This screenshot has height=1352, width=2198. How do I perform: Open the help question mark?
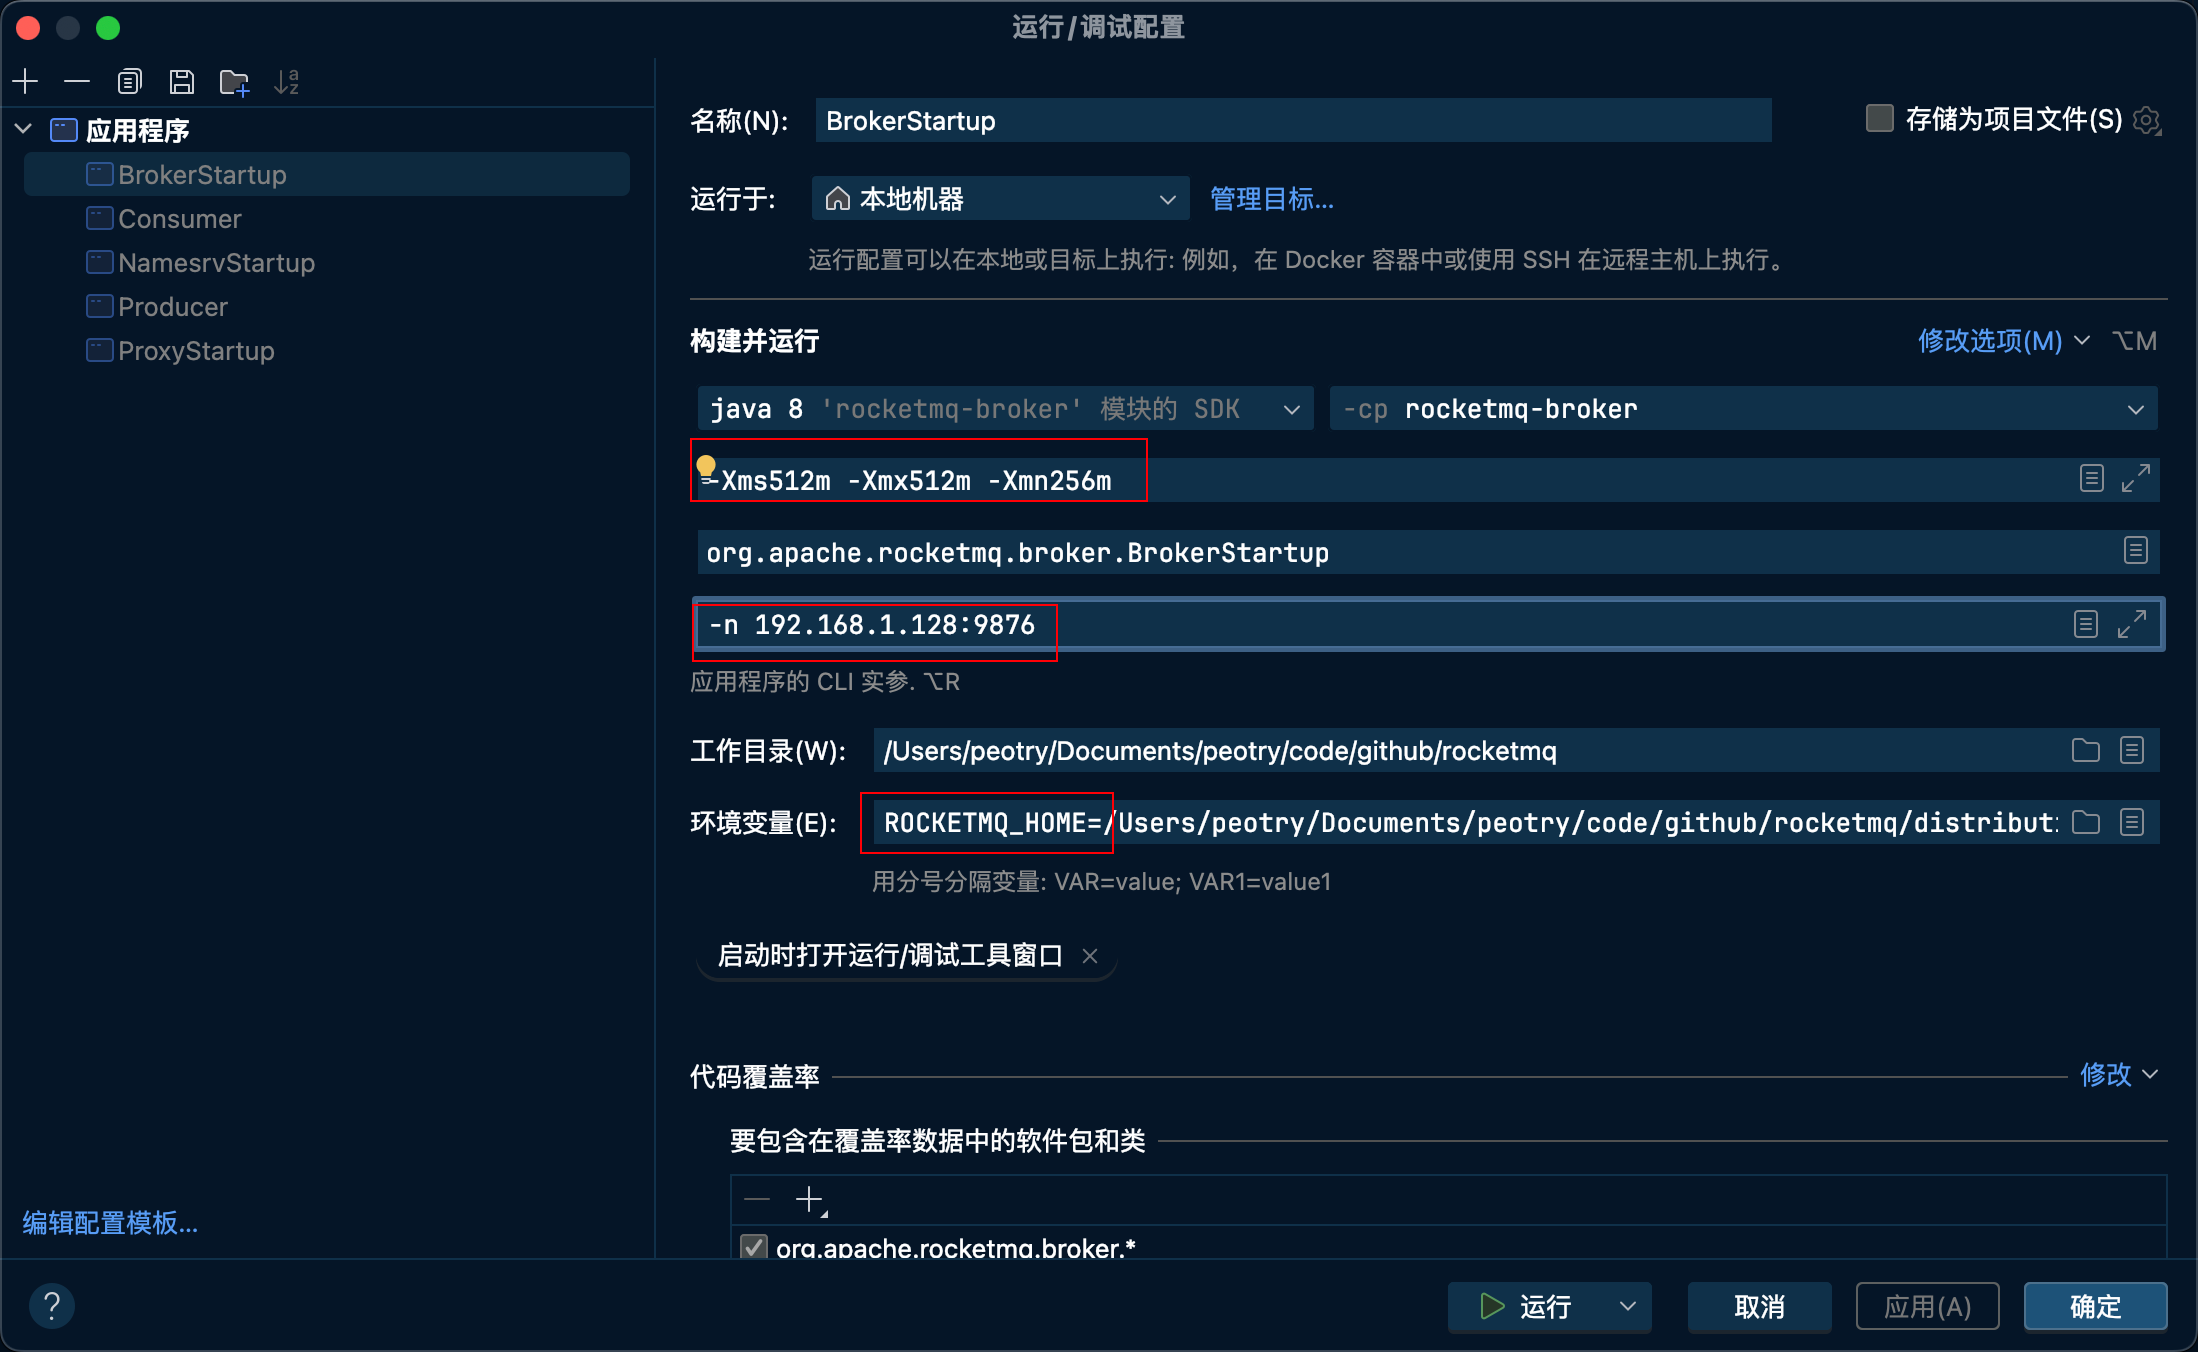[52, 1306]
